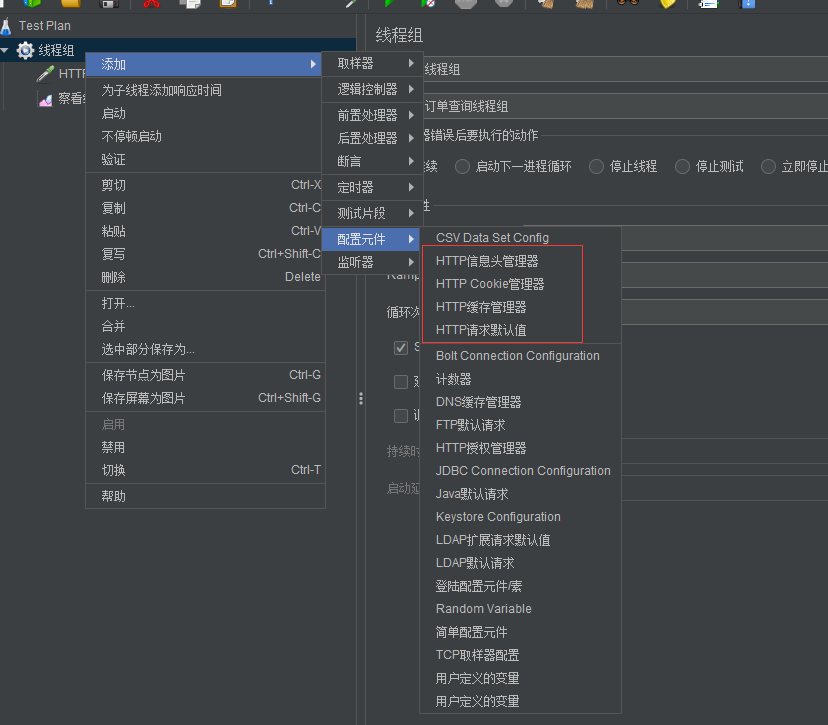Add a Random Variable element
This screenshot has height=725, width=828.
pos(520,609)
